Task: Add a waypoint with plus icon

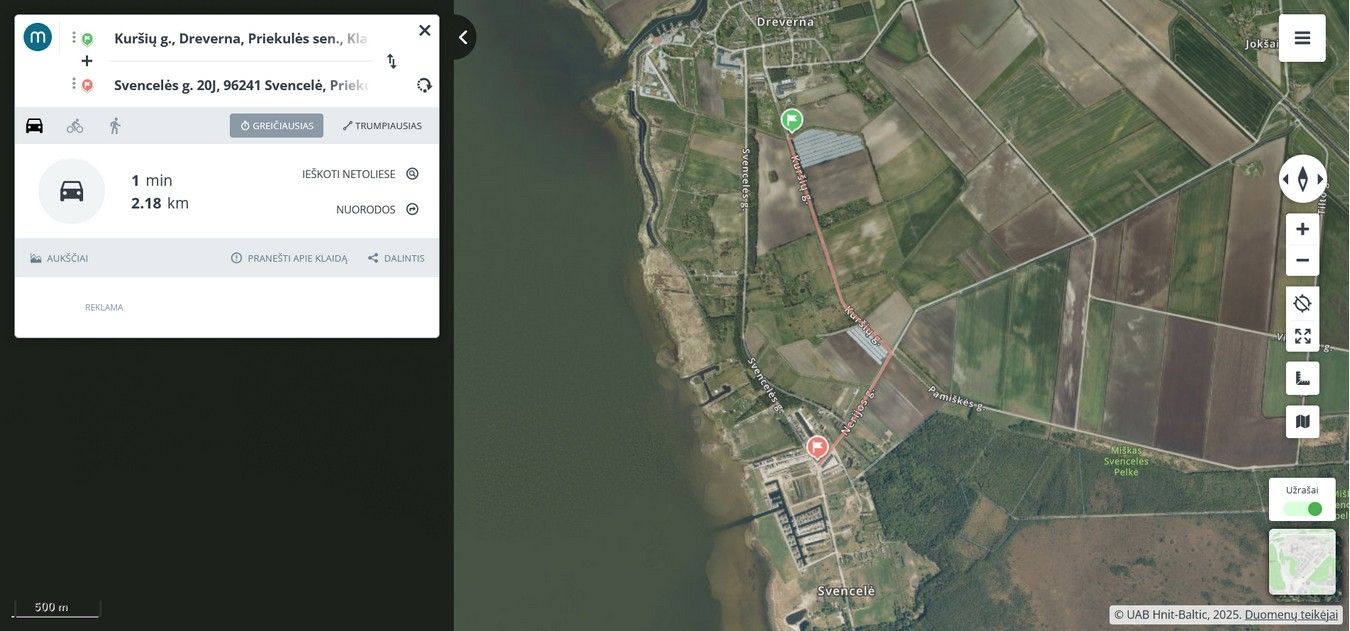Action: pyautogui.click(x=87, y=61)
